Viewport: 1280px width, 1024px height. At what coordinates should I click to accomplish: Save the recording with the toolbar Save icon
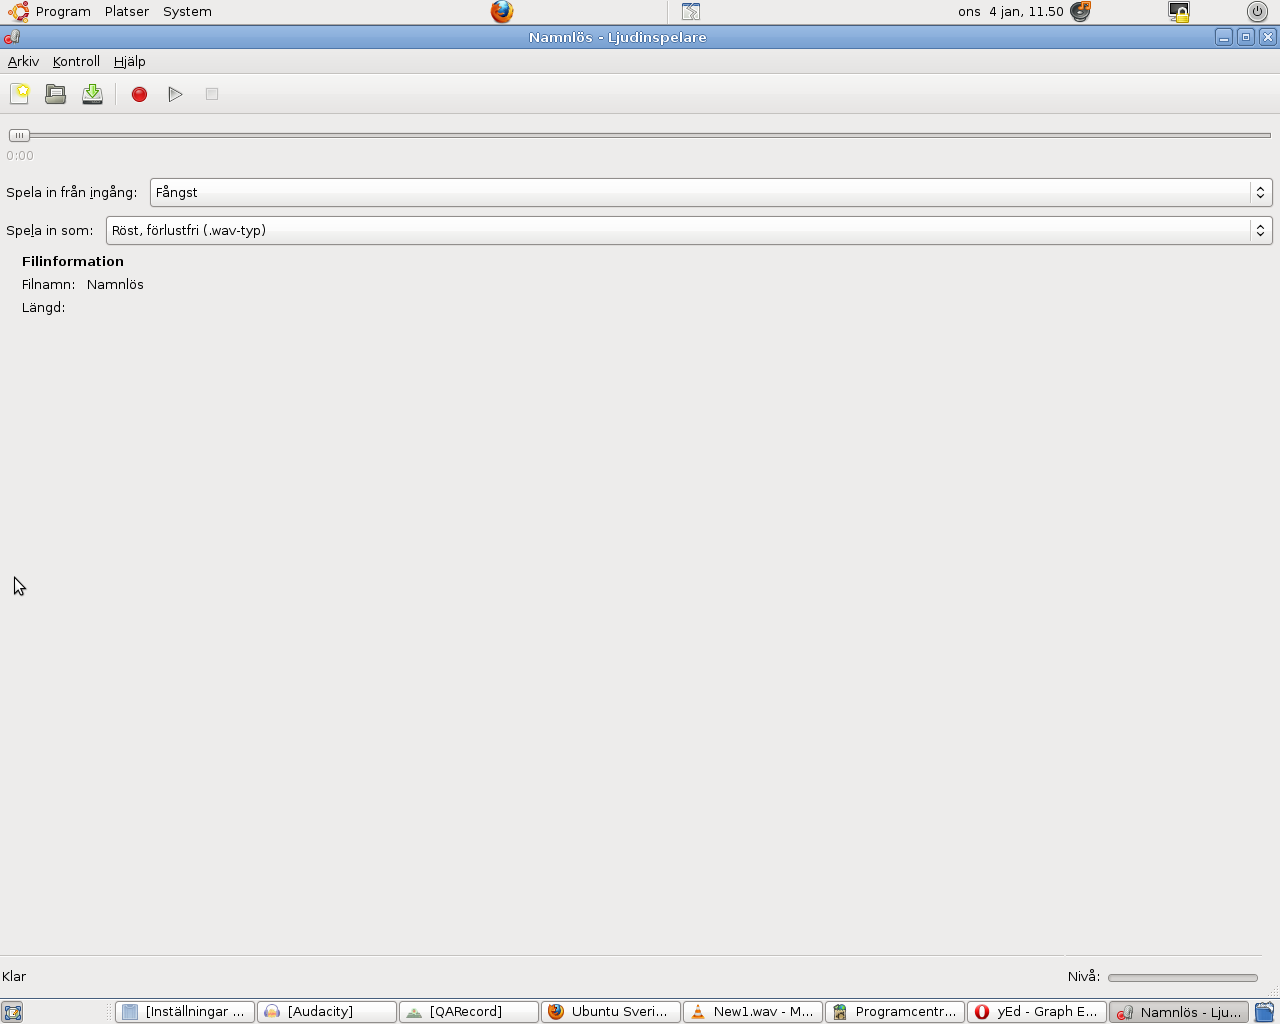click(x=92, y=94)
